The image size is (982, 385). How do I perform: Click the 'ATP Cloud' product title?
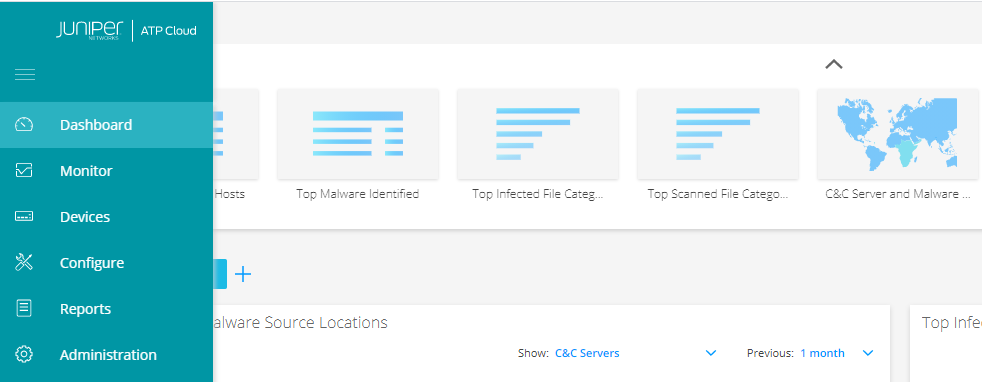(x=168, y=31)
